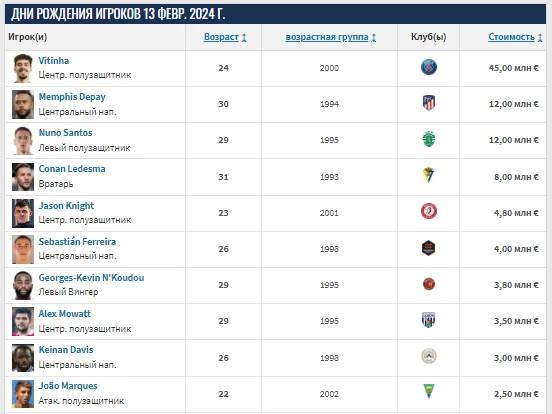Open the PSG club crest icon
552x414 pixels.
pyautogui.click(x=428, y=67)
